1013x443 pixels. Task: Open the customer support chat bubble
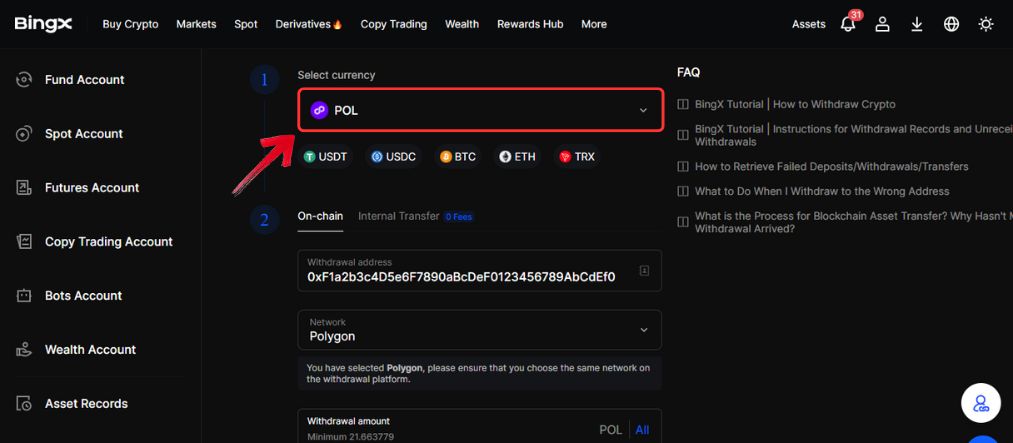tap(981, 404)
